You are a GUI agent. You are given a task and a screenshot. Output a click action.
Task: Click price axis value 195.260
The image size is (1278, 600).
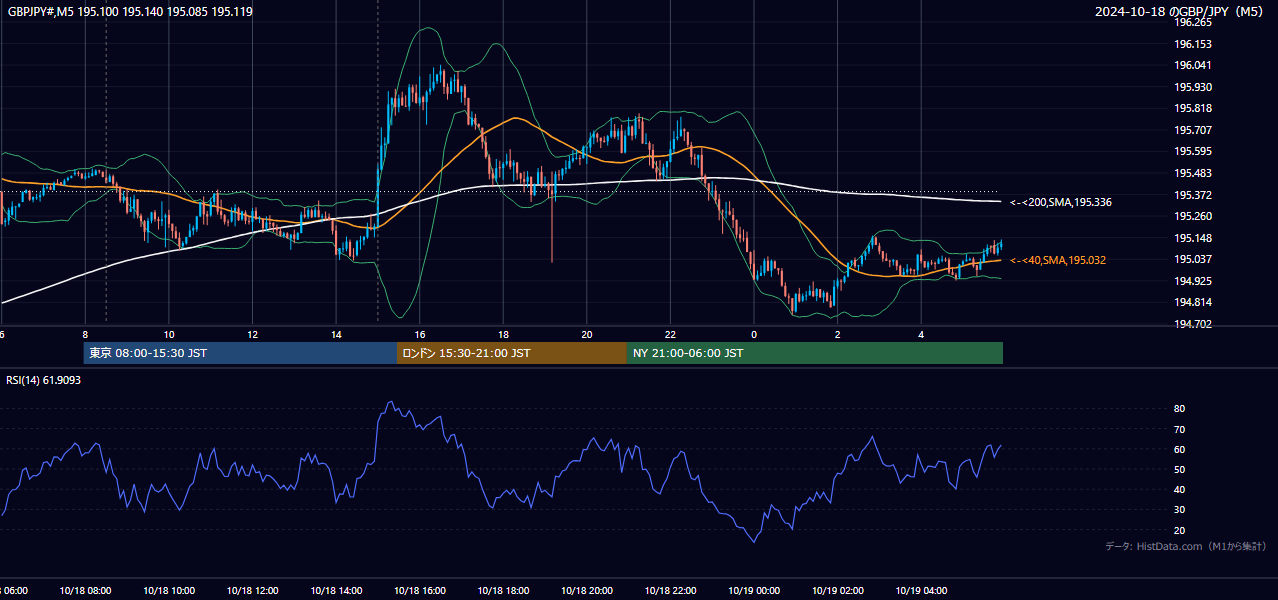(x=1192, y=216)
